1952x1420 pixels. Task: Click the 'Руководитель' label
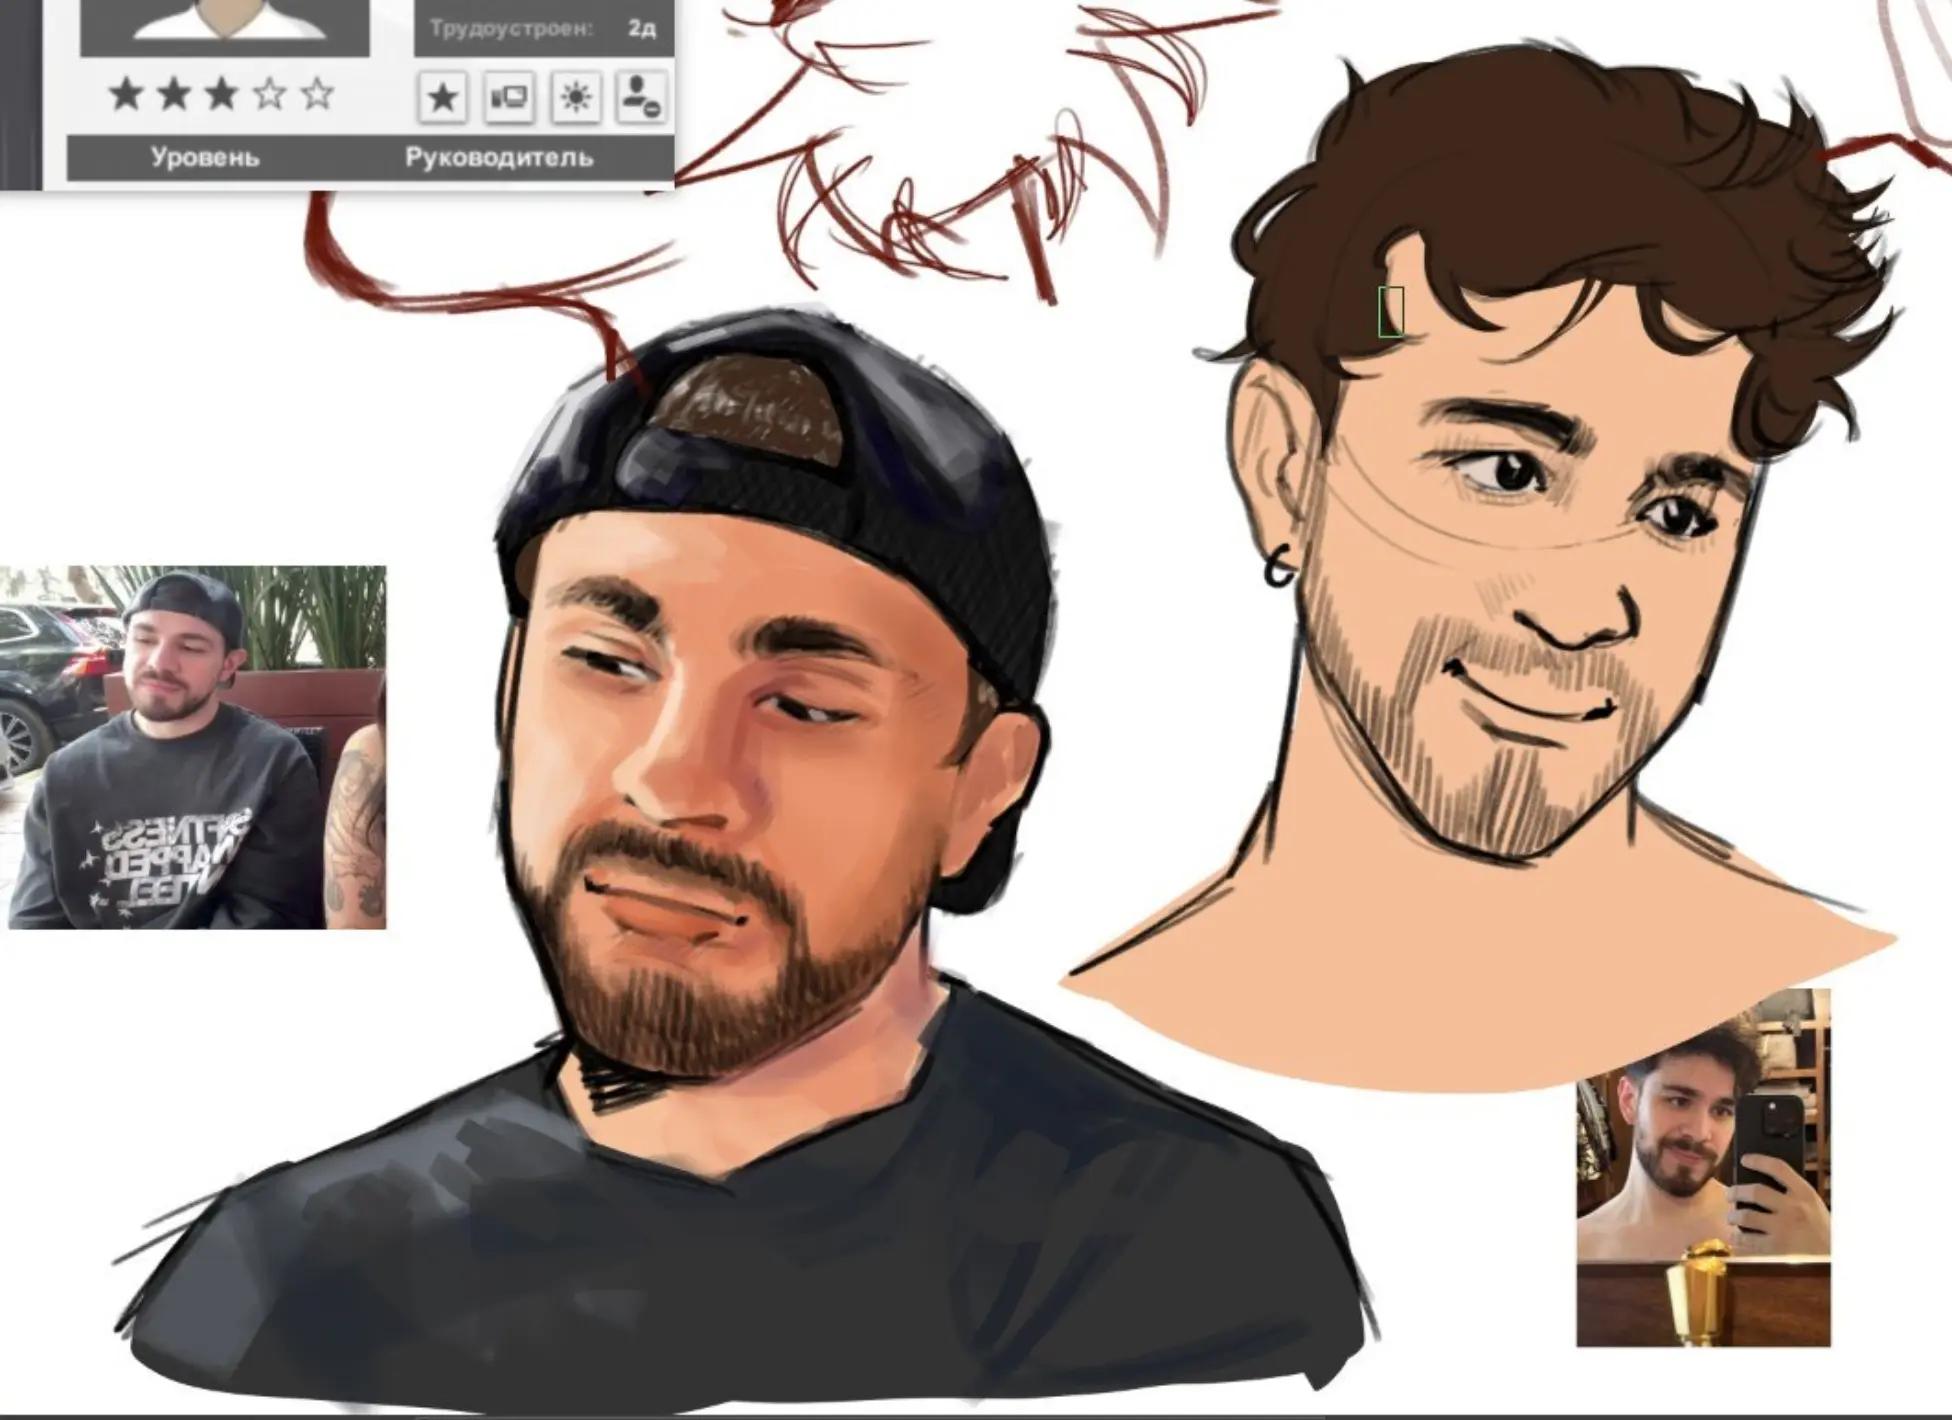point(499,157)
